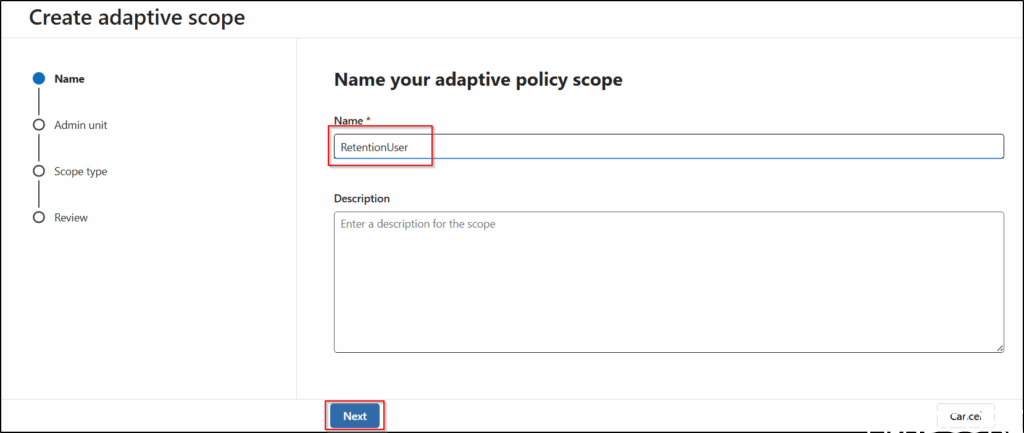Focus the Name field containing RetentionUser
The width and height of the screenshot is (1024, 433).
tap(668, 147)
